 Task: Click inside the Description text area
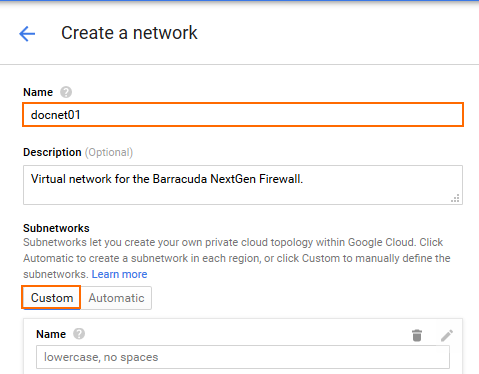point(243,185)
